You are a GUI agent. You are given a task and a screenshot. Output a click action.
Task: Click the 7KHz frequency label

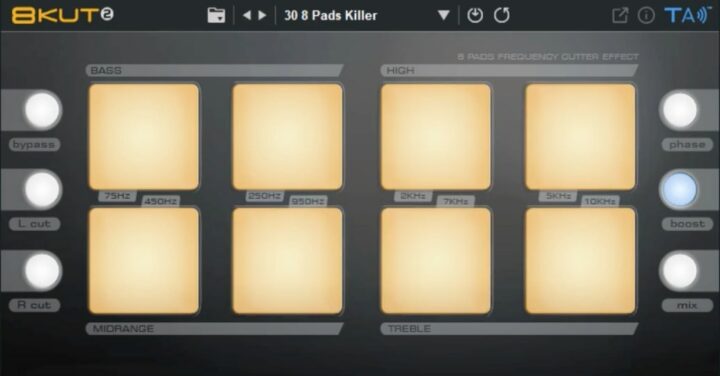456,201
